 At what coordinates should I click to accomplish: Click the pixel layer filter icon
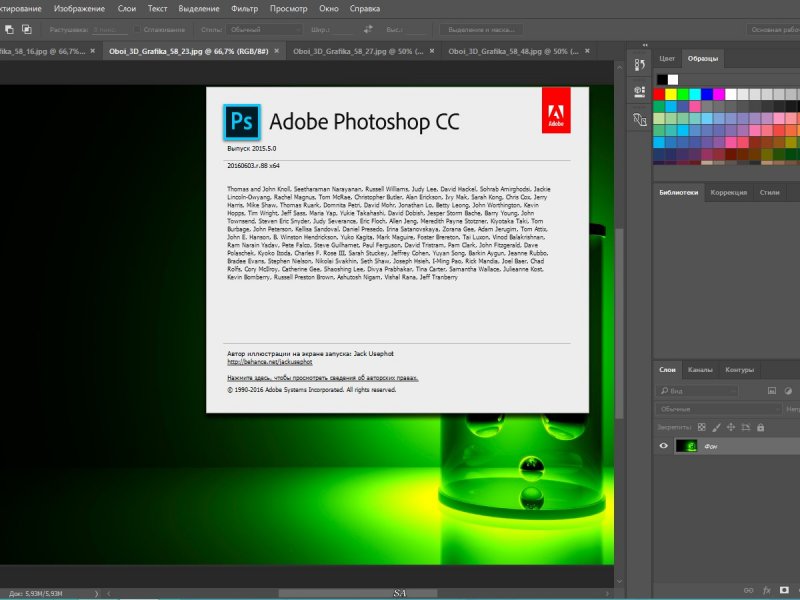pos(771,391)
